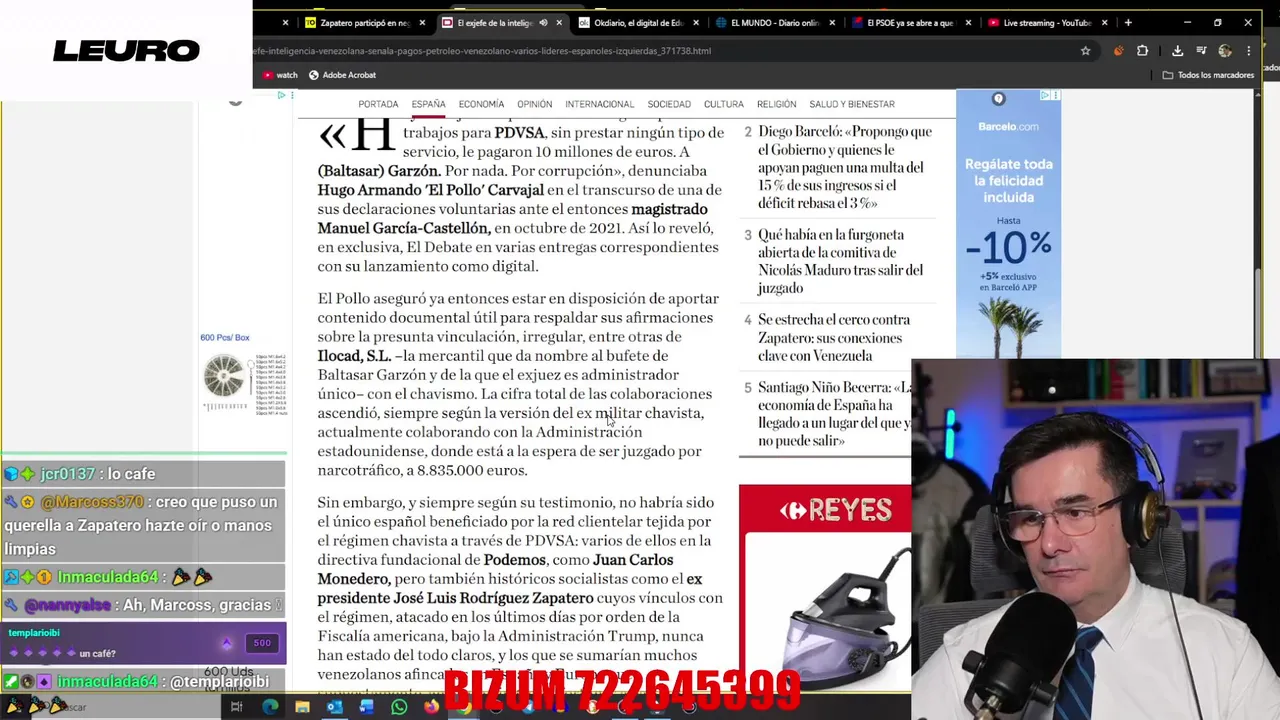Open the browser extensions puzzle icon

click(1143, 51)
